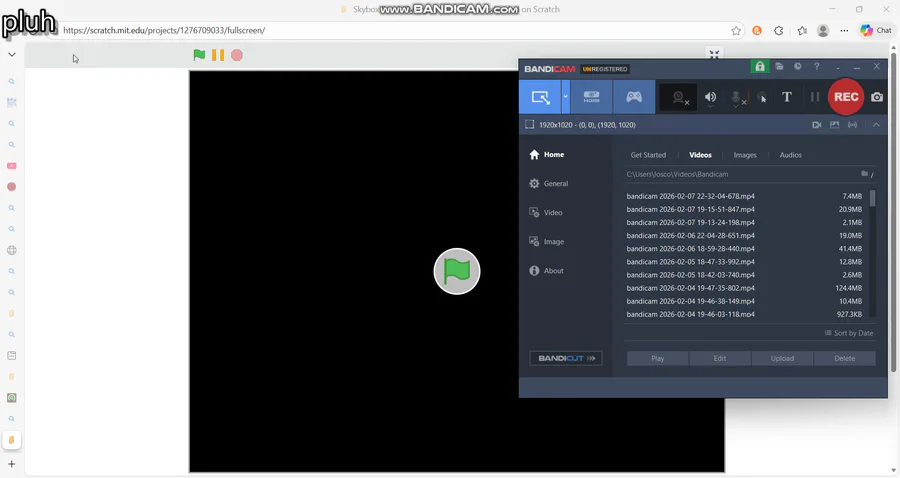This screenshot has width=900, height=478.
Task: Click rectangle area icon beside 1920x1020
Action: pyautogui.click(x=529, y=125)
